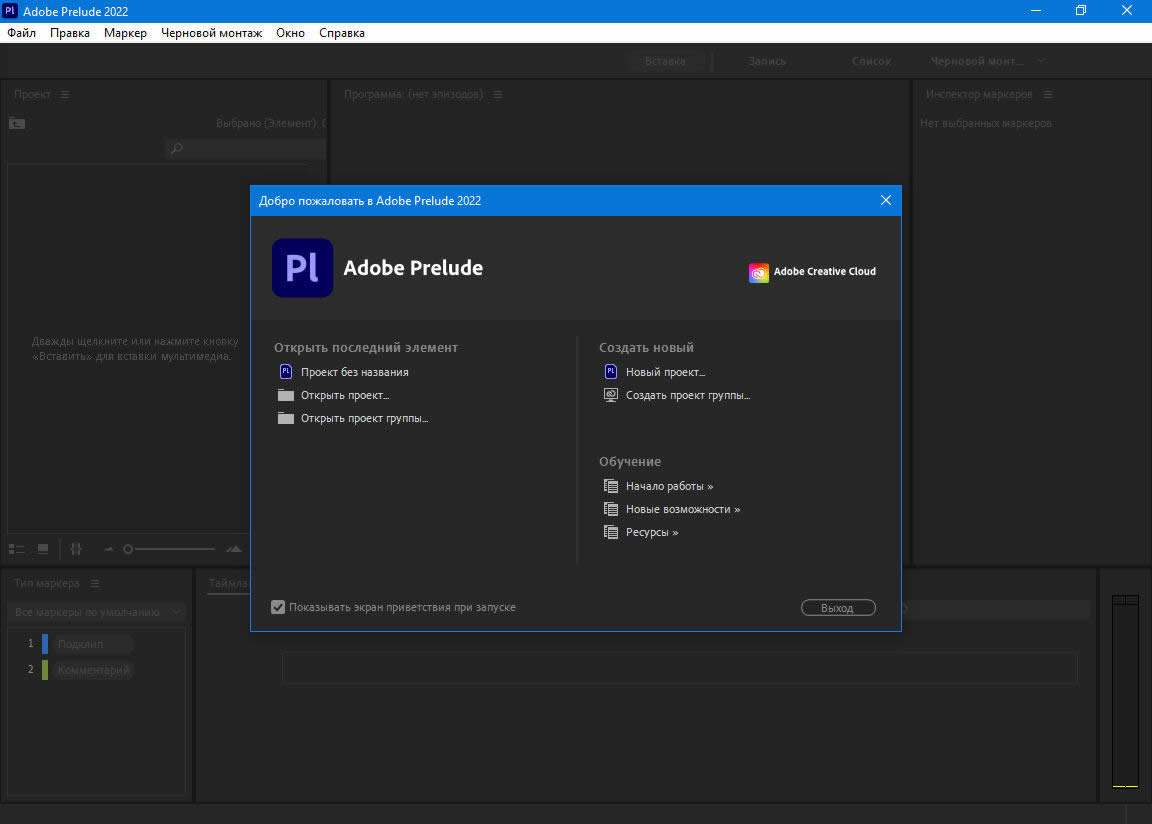The height and width of the screenshot is (824, 1152).
Task: Open the "Новые возможности »" link
Action: [683, 509]
